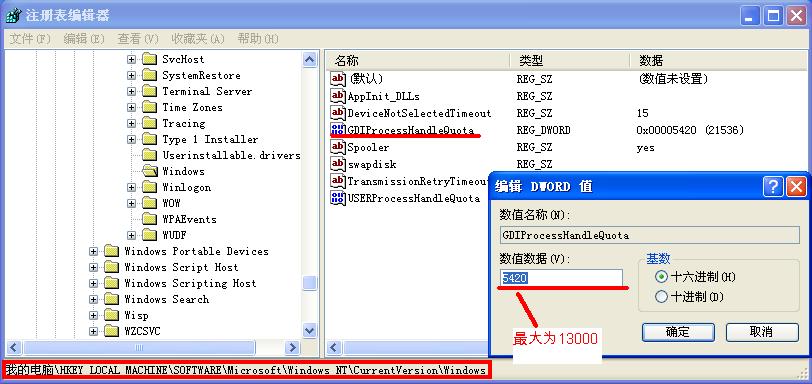Sort values by the 类型 column header

[x=570, y=61]
